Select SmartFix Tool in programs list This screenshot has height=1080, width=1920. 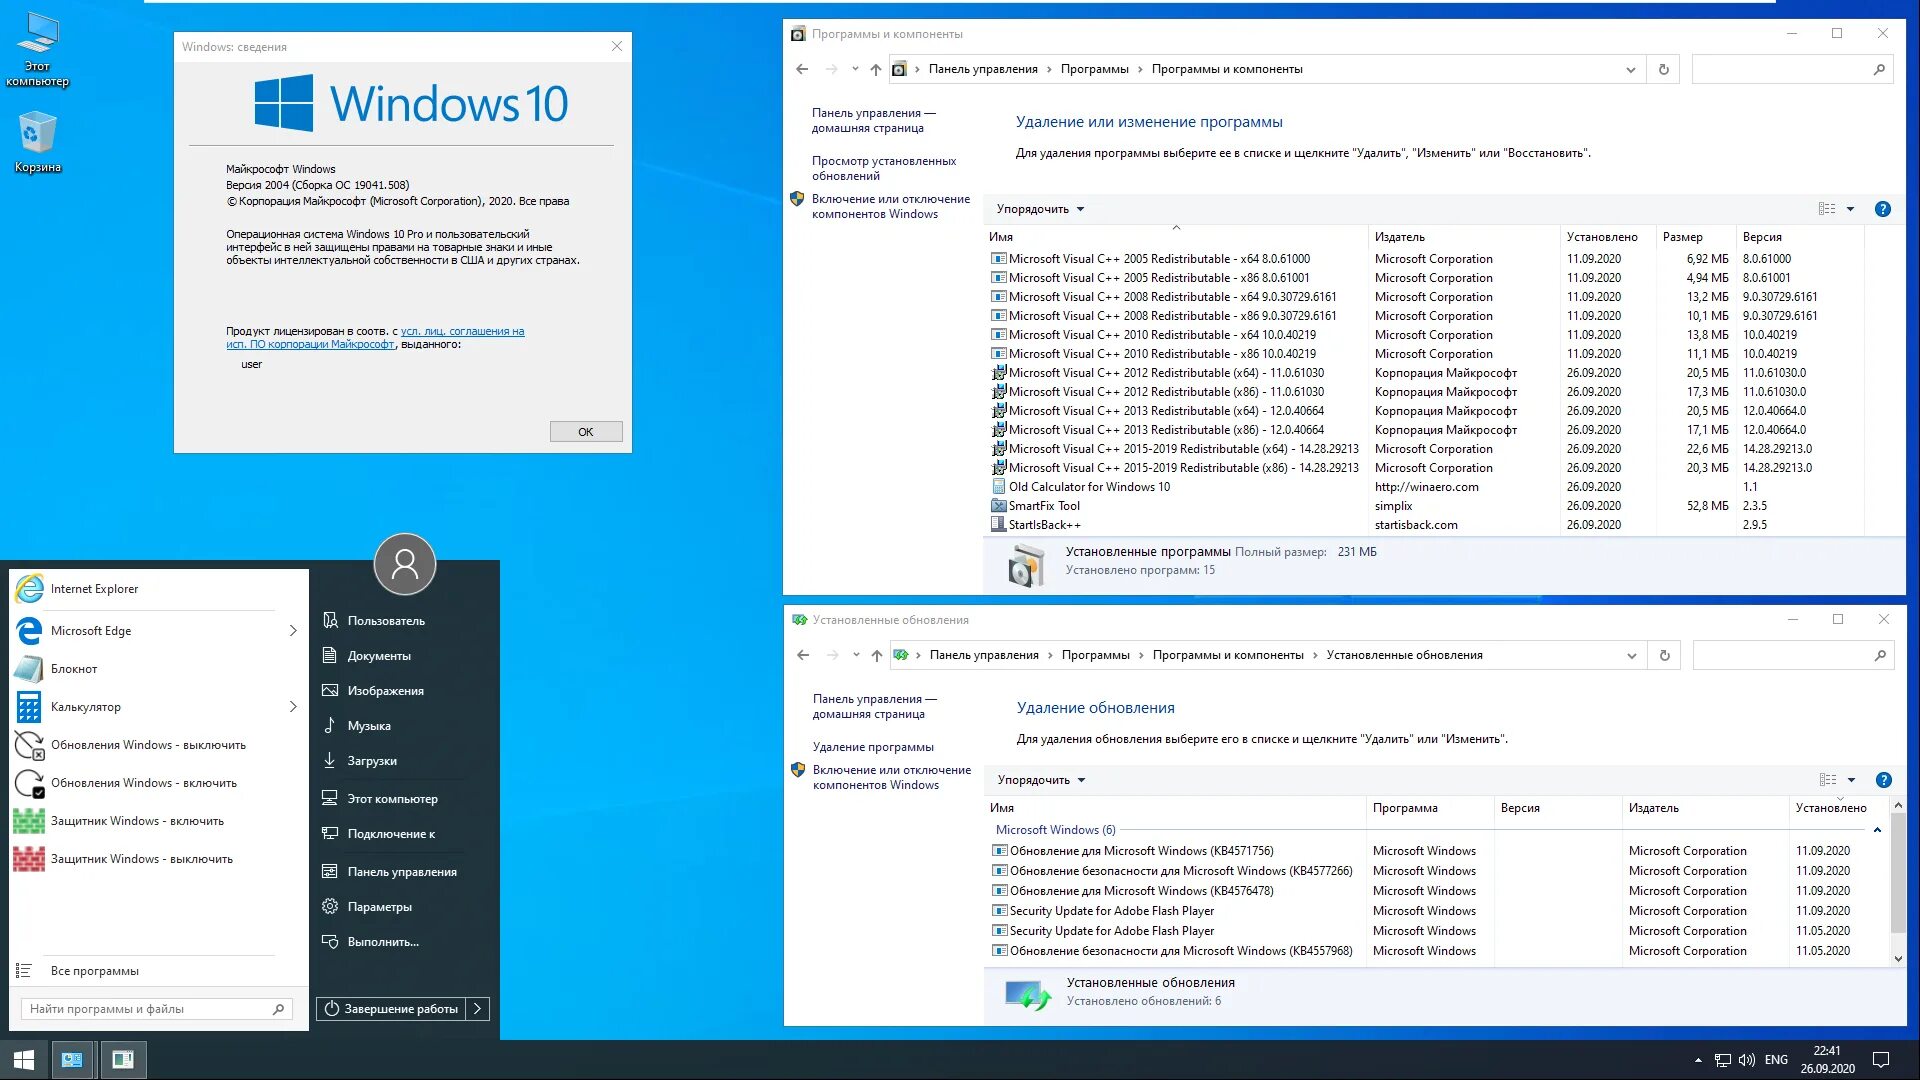[x=1044, y=506]
